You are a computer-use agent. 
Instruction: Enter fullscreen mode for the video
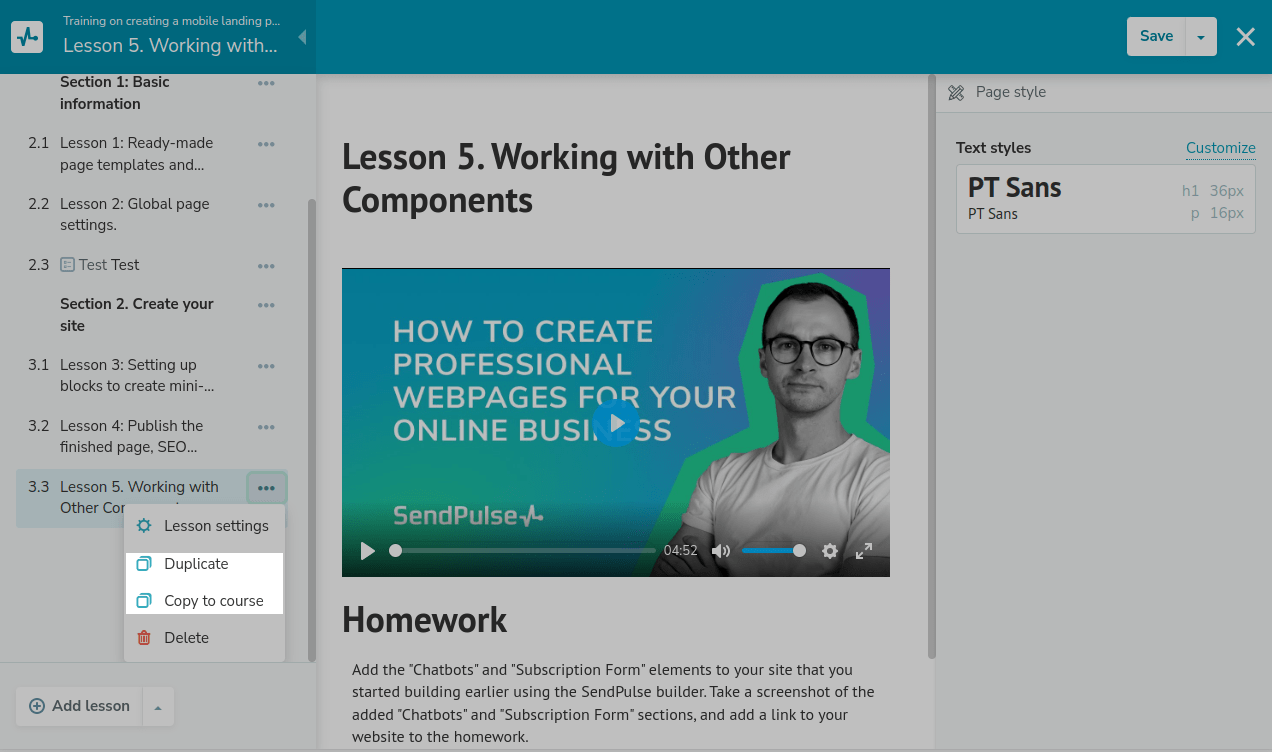click(x=864, y=551)
